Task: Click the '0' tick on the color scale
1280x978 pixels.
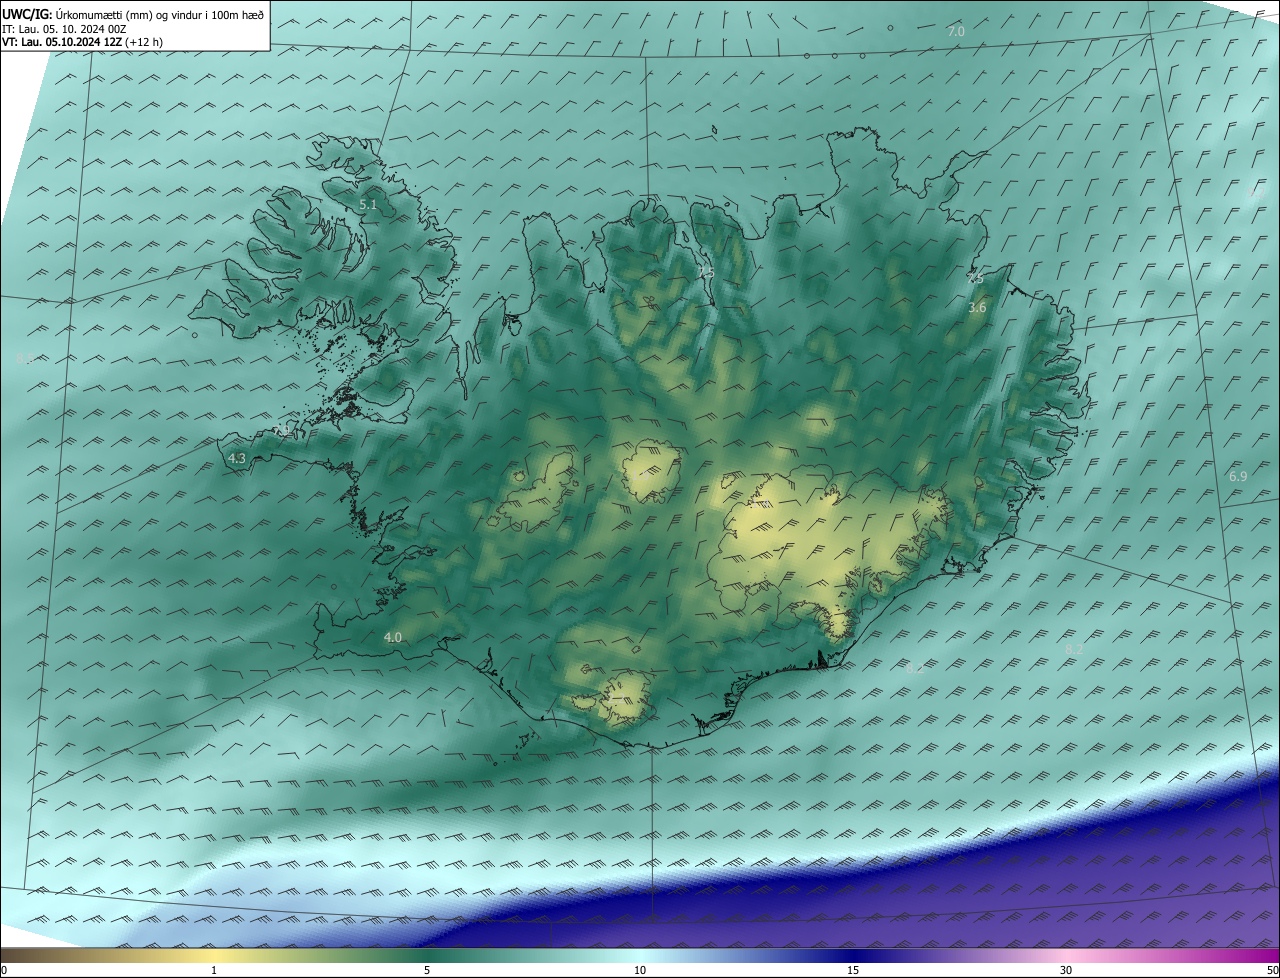Action: (4, 970)
